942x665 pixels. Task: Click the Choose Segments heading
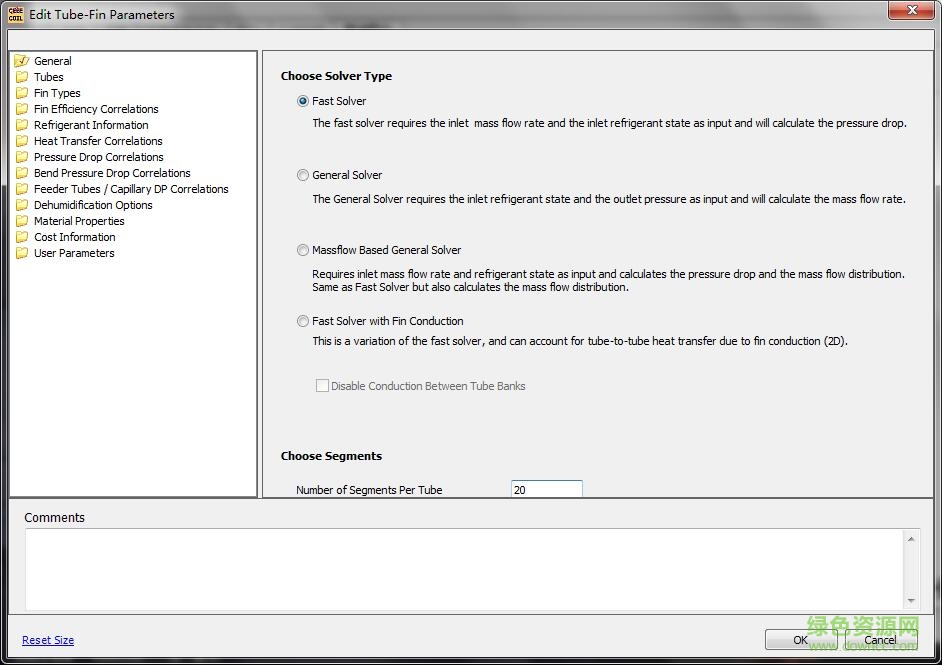click(x=331, y=456)
